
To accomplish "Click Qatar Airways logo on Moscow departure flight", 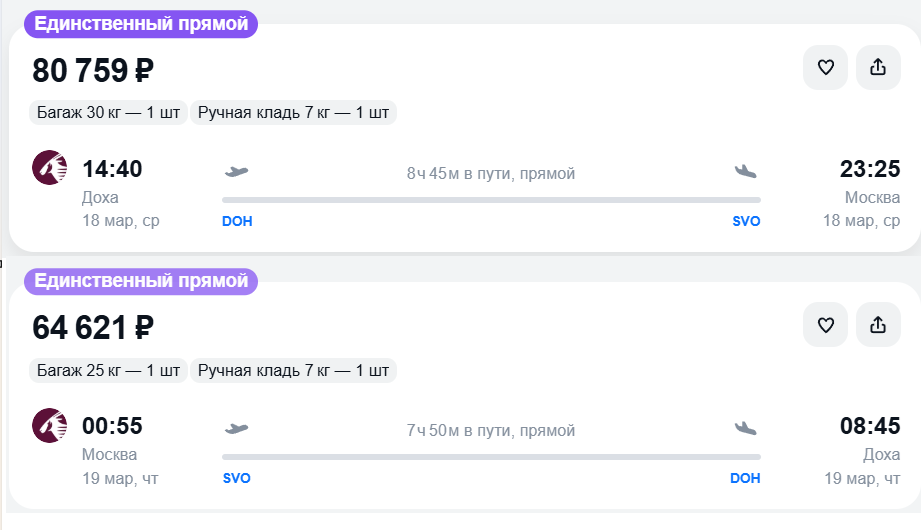I will (x=50, y=425).
